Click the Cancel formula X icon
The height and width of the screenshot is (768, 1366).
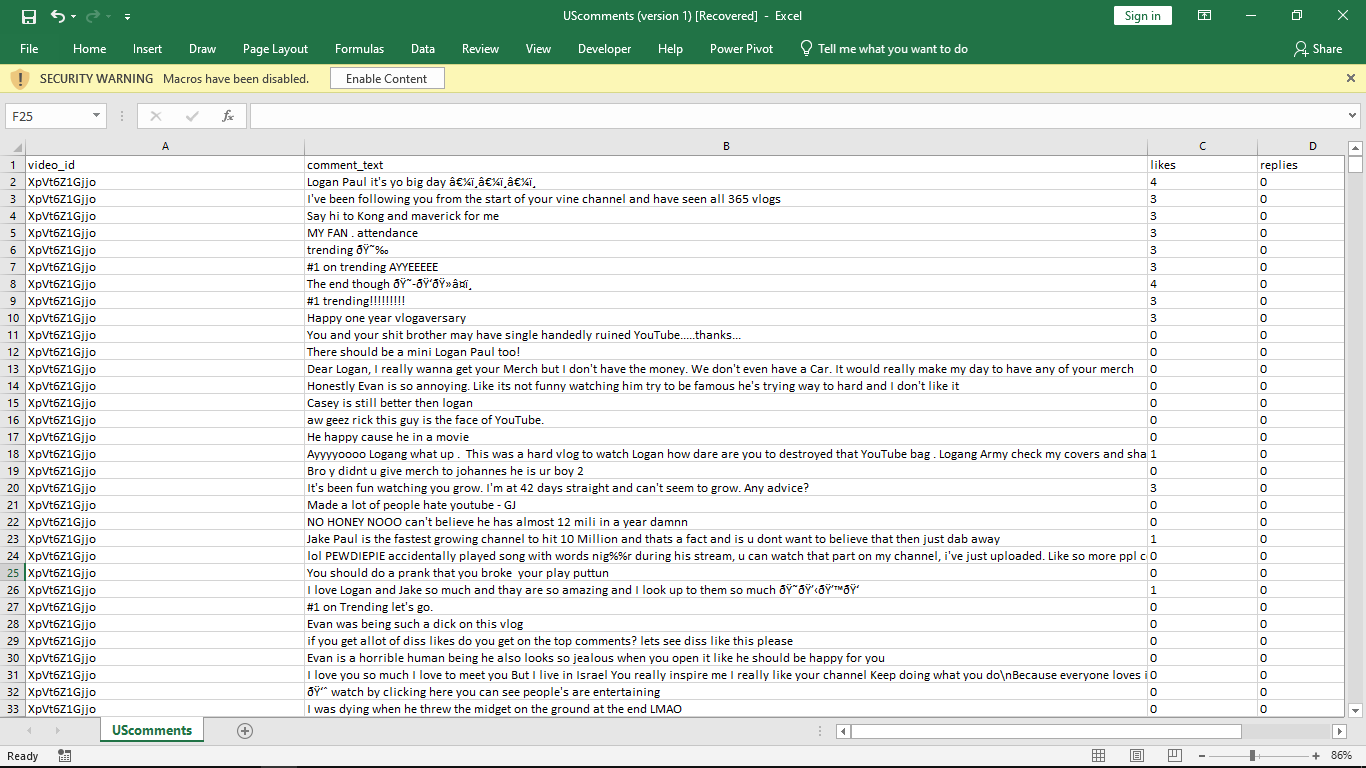pyautogui.click(x=156, y=116)
